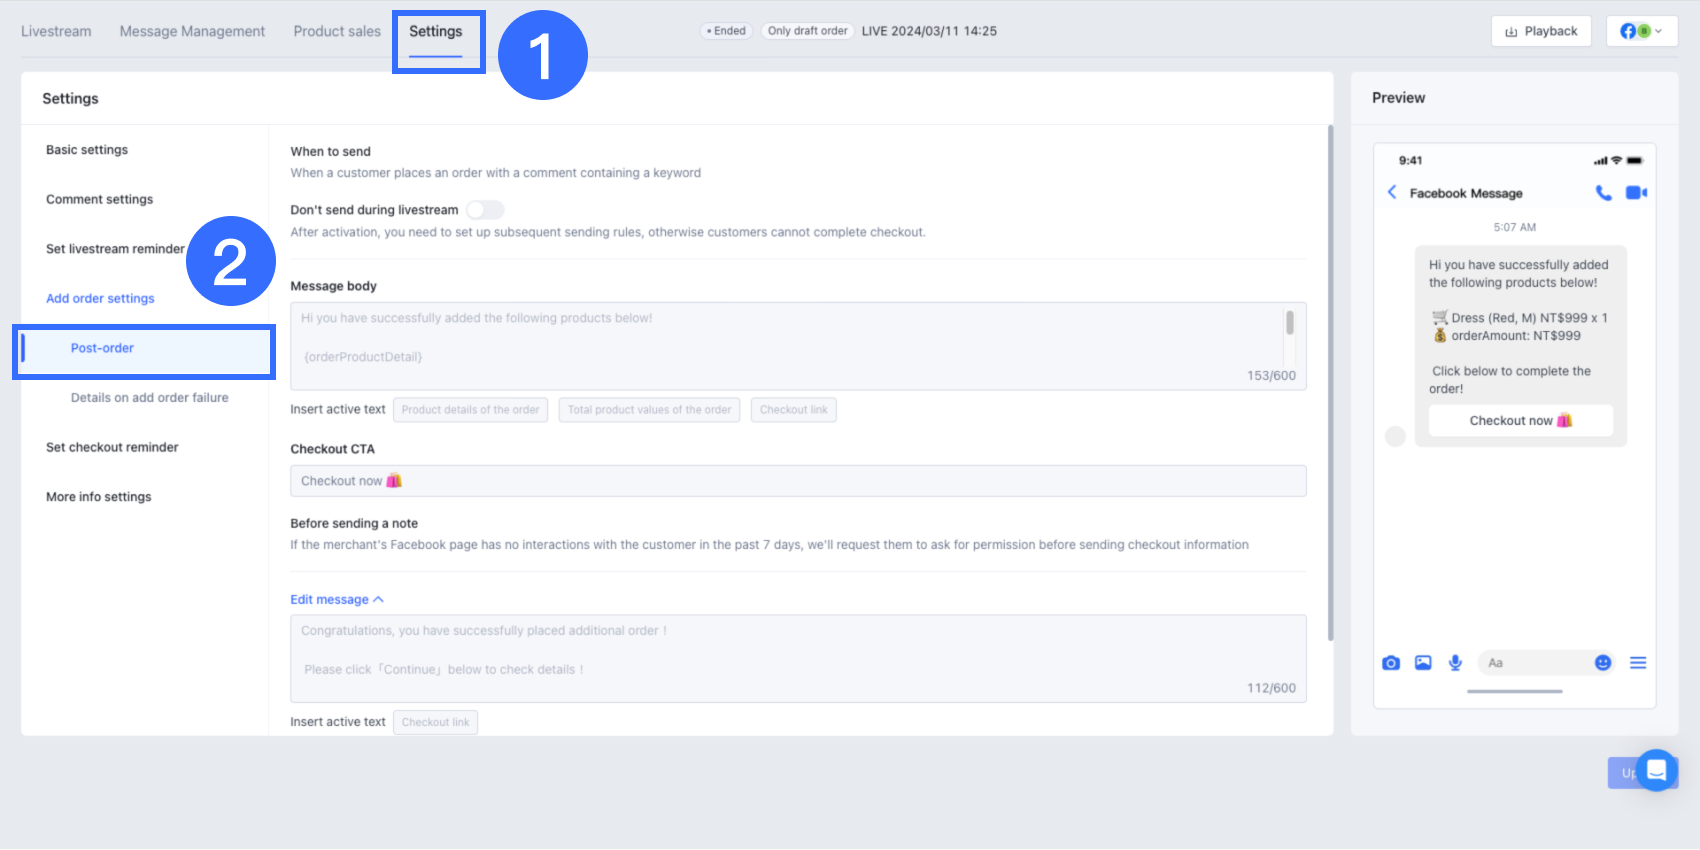
Task: Click the image gallery icon in preview
Action: [x=1423, y=663]
